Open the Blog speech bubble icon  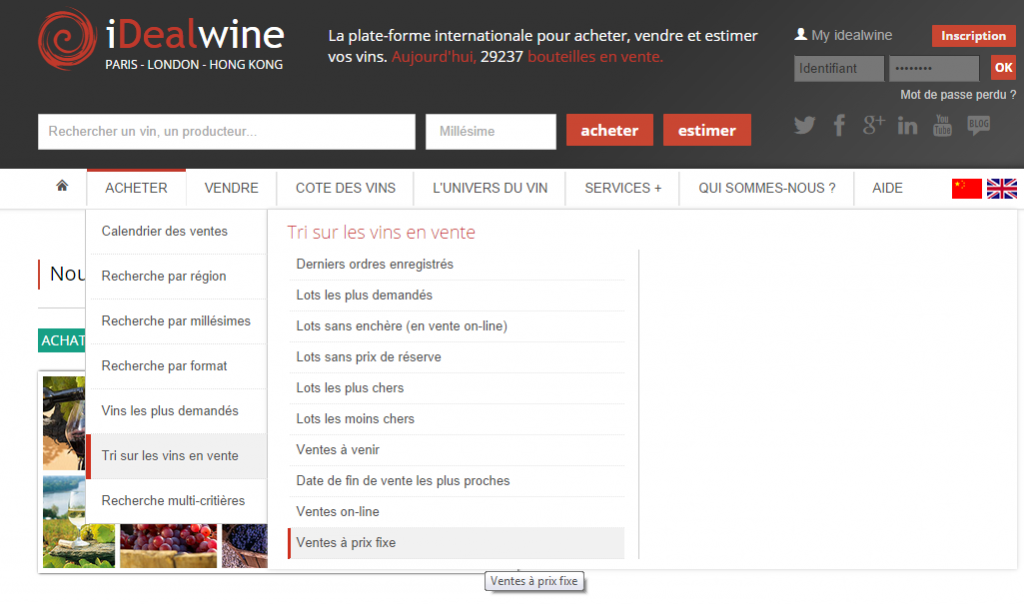(x=978, y=125)
